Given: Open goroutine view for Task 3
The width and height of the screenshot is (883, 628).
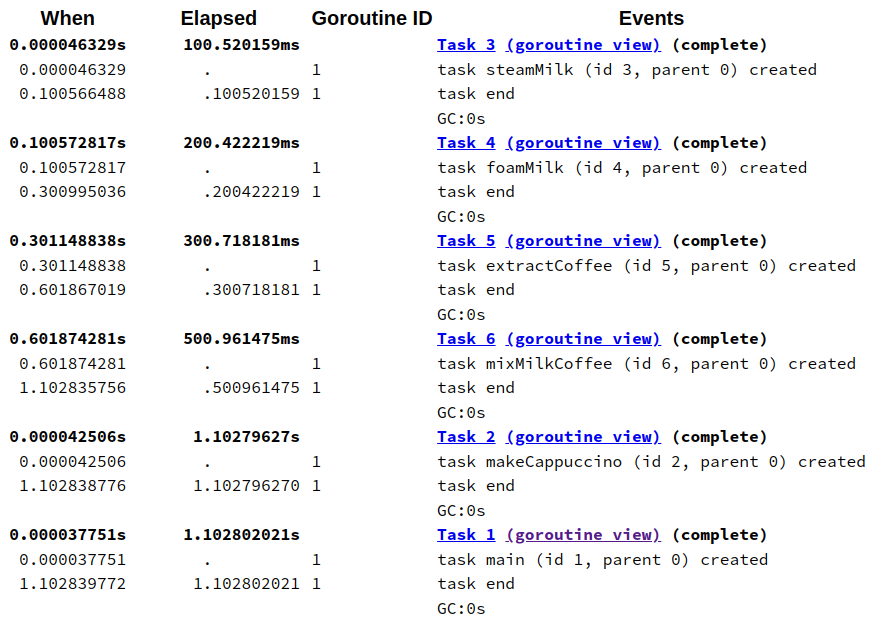Looking at the screenshot, I should pyautogui.click(x=583, y=45).
